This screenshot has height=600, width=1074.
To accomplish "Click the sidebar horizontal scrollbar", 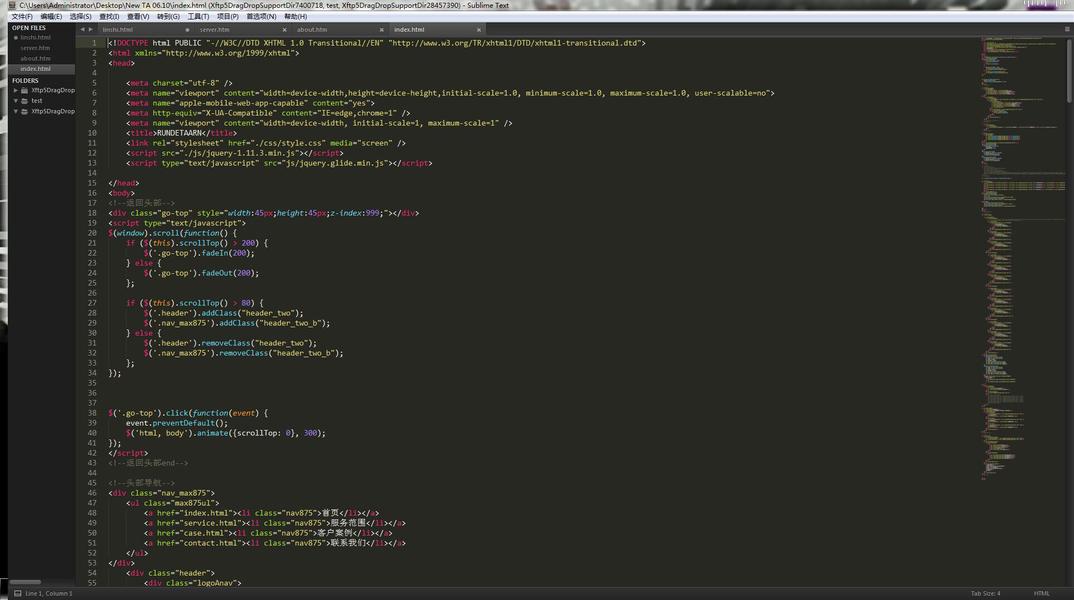I will (x=25, y=582).
